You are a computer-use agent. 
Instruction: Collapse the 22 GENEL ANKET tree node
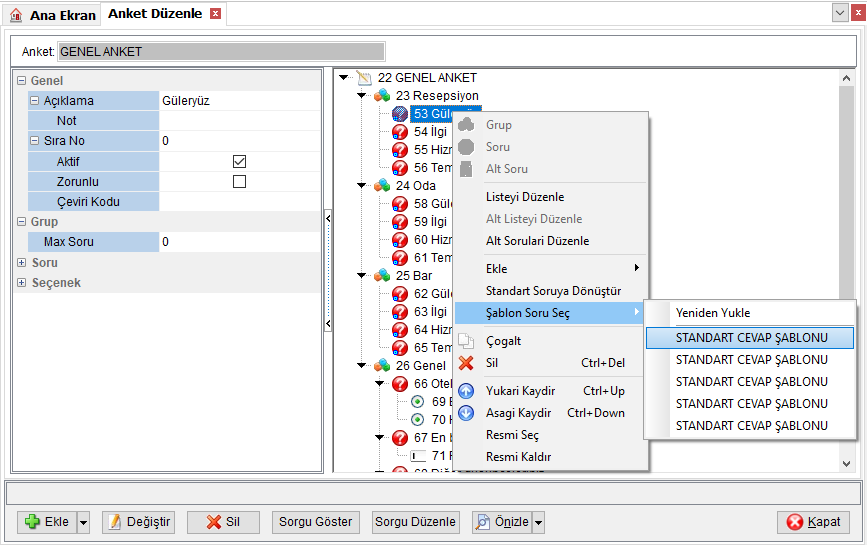tap(344, 77)
